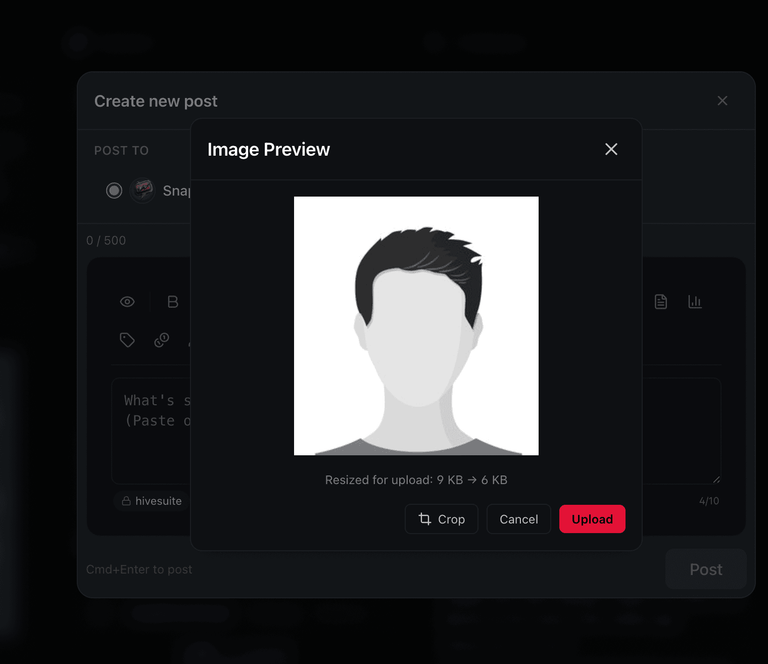Click the Upload button

coord(592,519)
